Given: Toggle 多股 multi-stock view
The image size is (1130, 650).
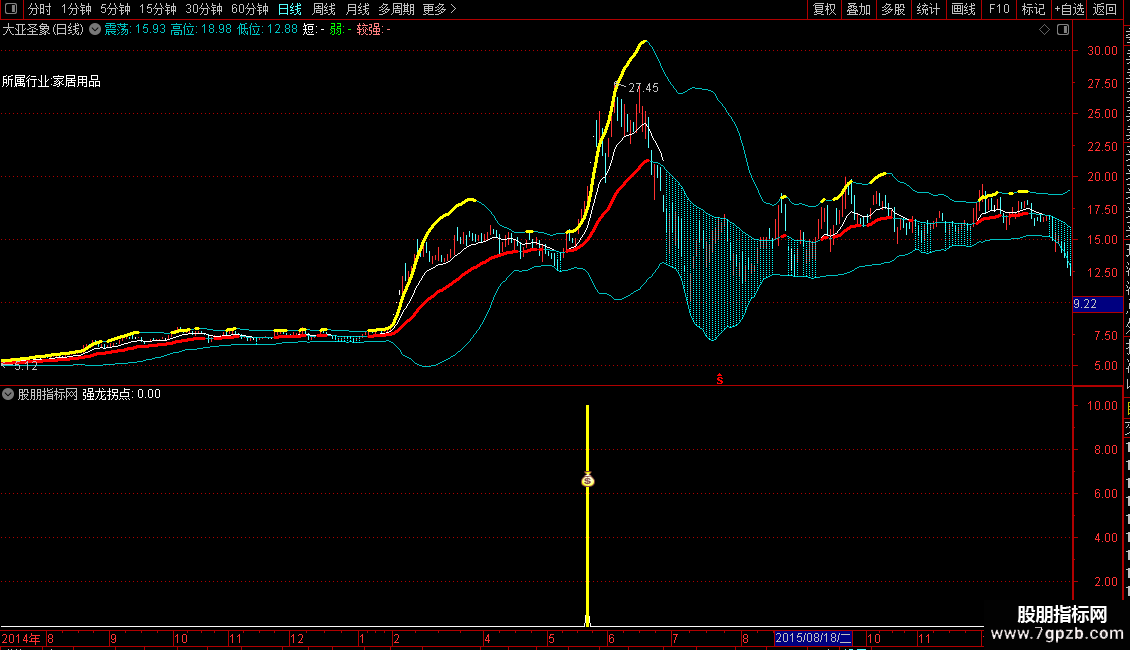Looking at the screenshot, I should pyautogui.click(x=893, y=9).
